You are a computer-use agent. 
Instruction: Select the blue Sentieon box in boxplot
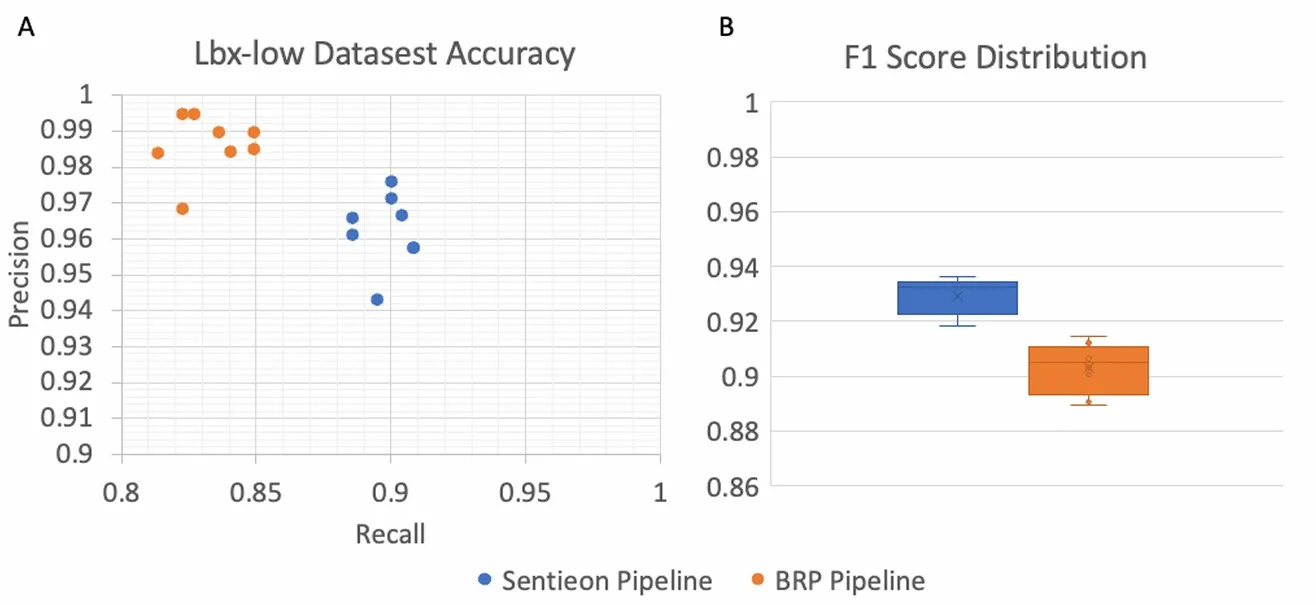[957, 298]
